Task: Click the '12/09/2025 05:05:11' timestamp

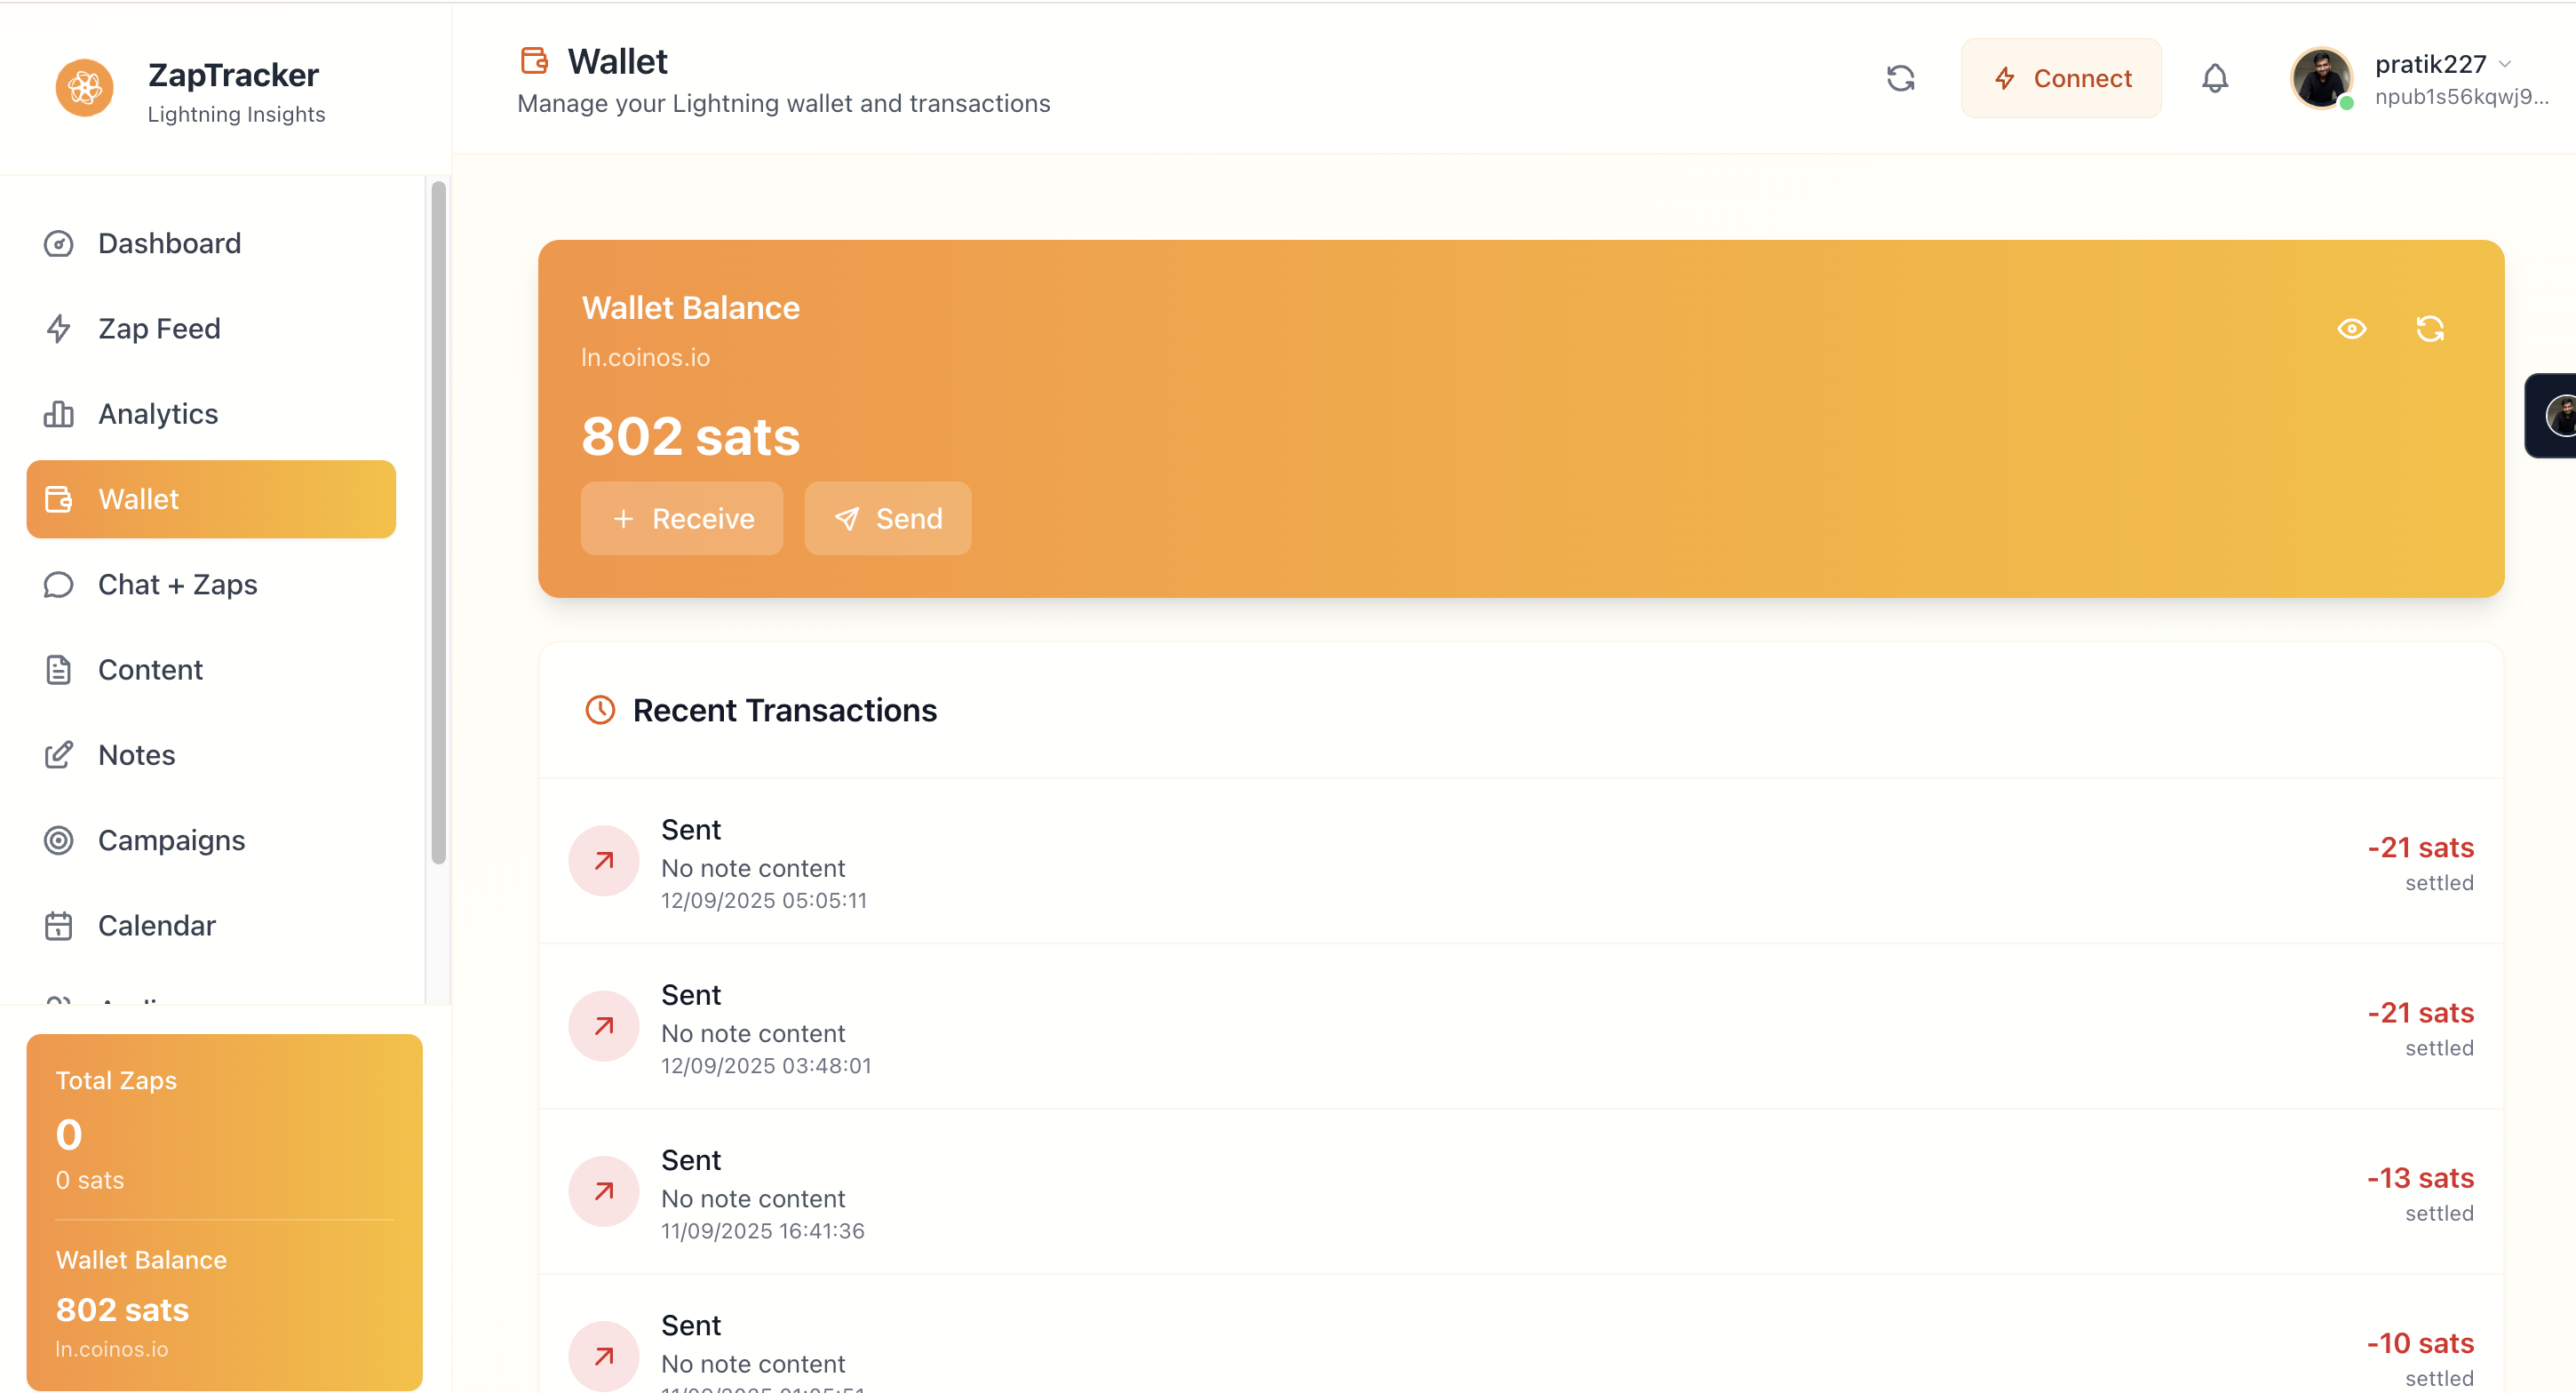Action: click(764, 901)
